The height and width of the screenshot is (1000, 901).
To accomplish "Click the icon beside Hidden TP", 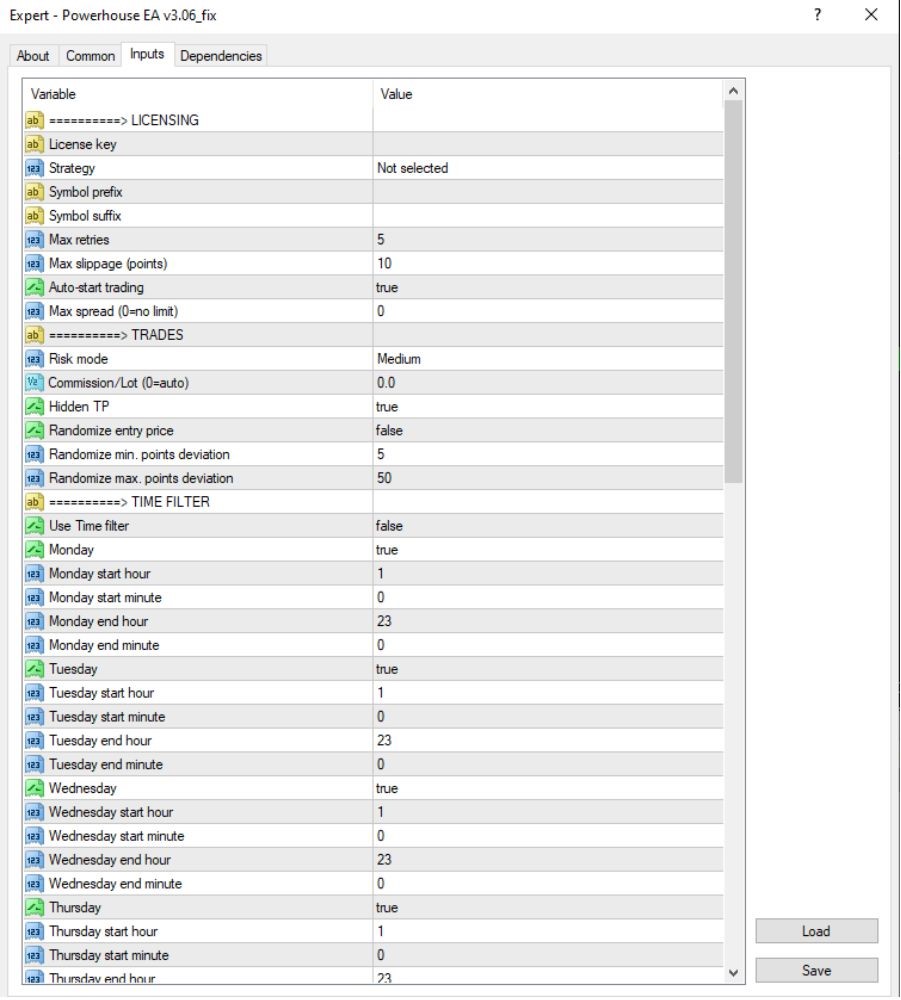I will pyautogui.click(x=34, y=407).
